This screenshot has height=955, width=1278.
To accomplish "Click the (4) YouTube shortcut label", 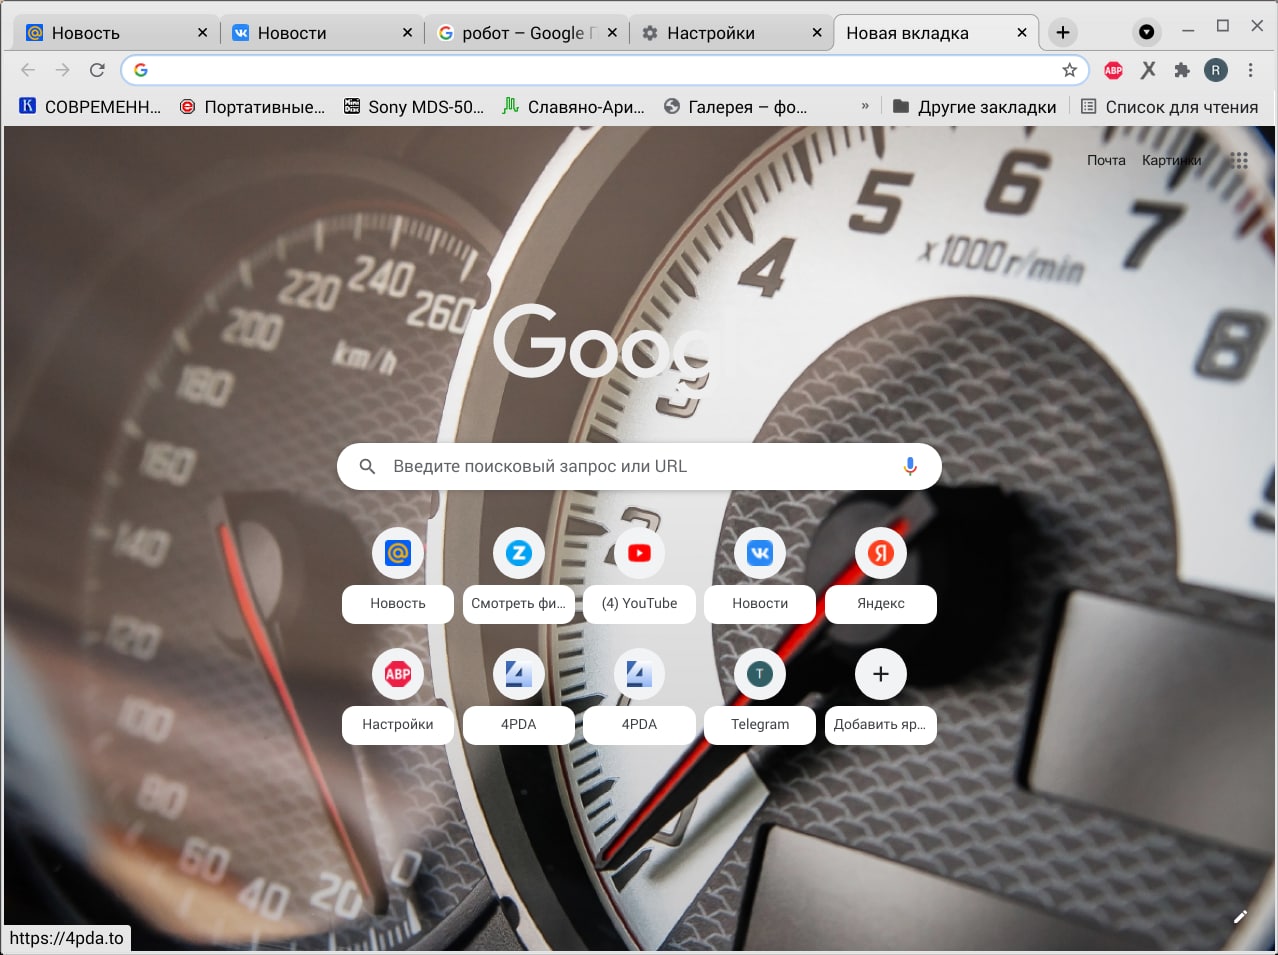I will [x=640, y=603].
